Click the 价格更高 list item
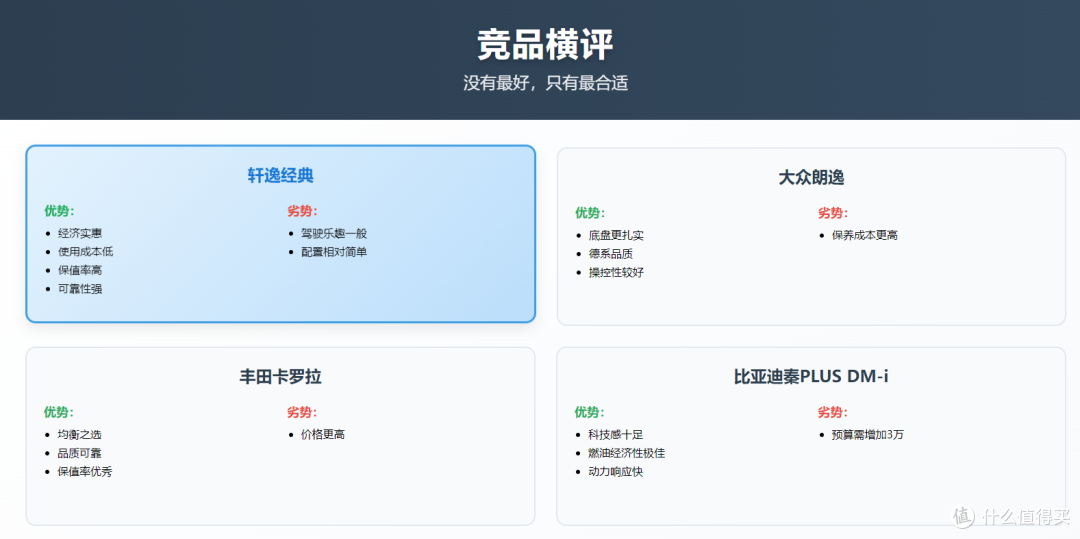1080x539 pixels. coord(323,435)
